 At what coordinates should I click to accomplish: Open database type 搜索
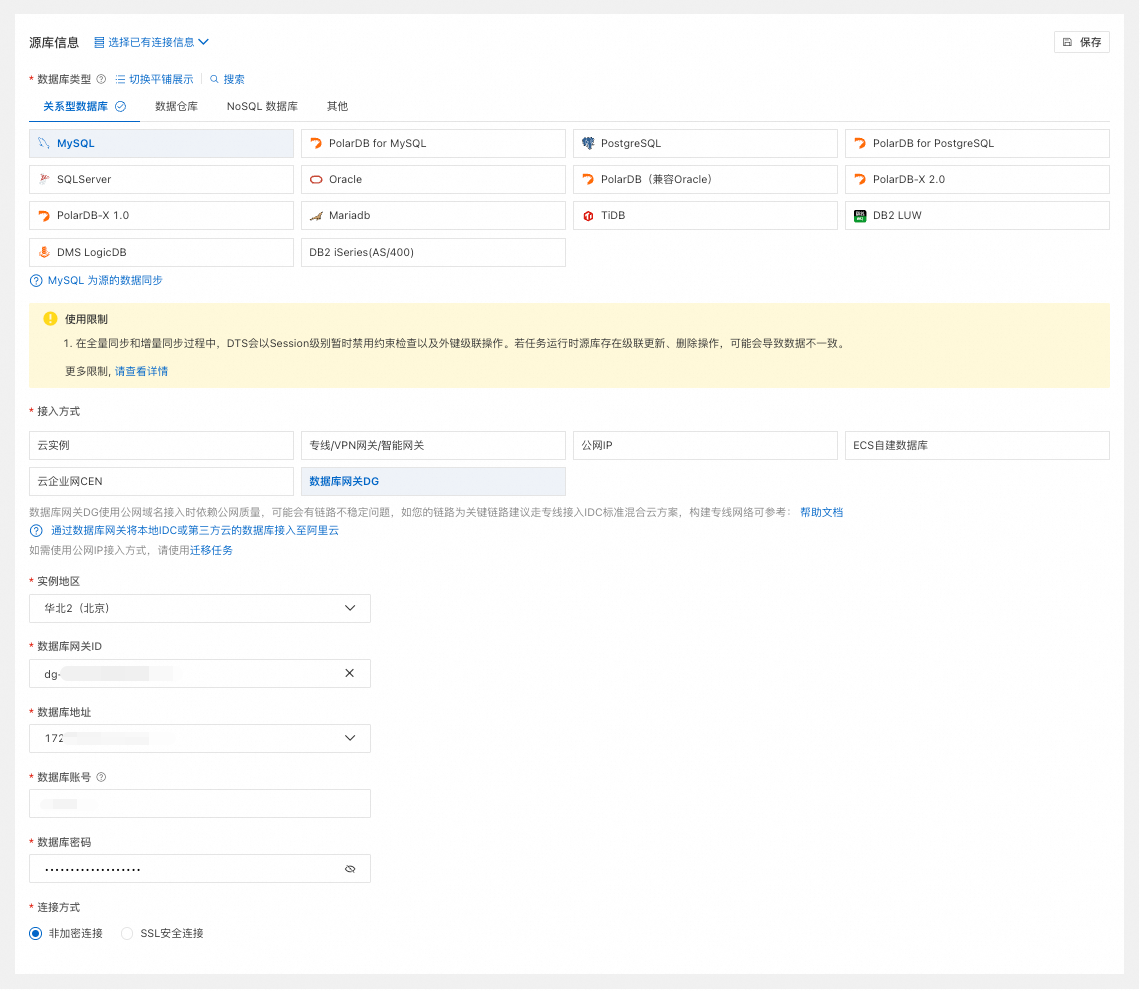click(227, 79)
